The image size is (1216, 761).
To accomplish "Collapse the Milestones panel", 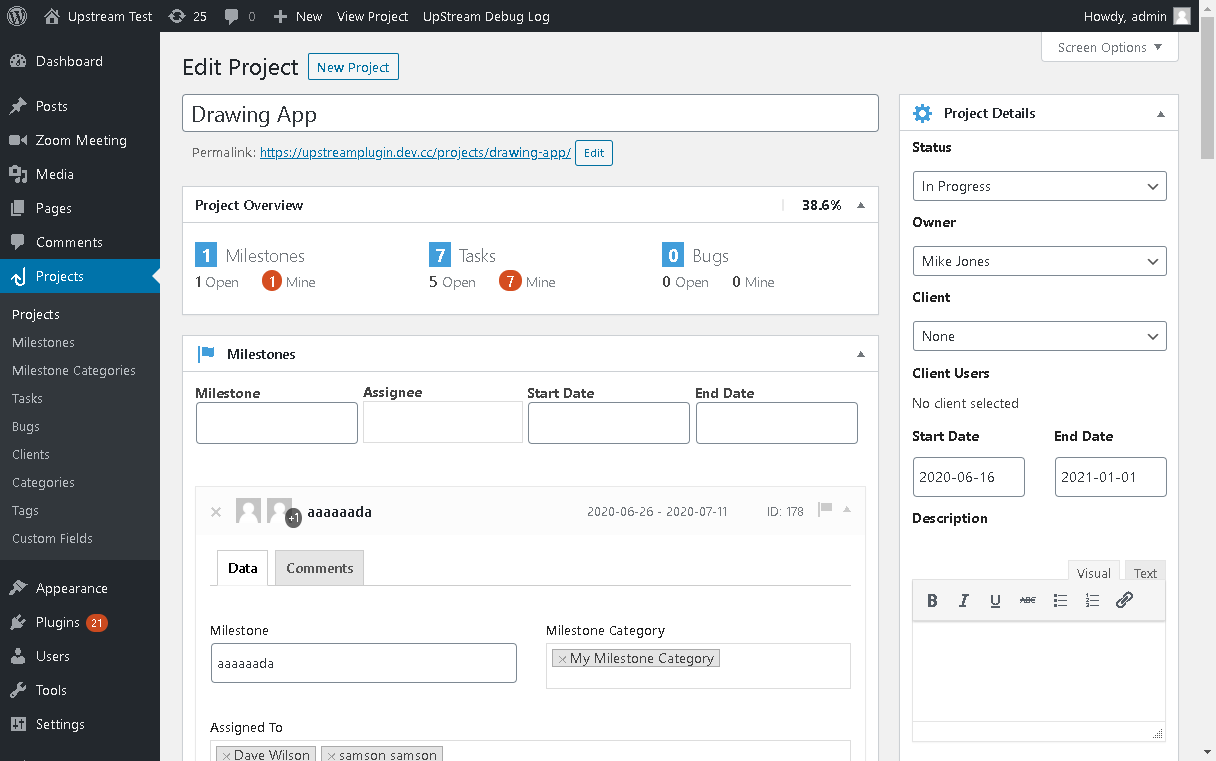I will pyautogui.click(x=860, y=354).
